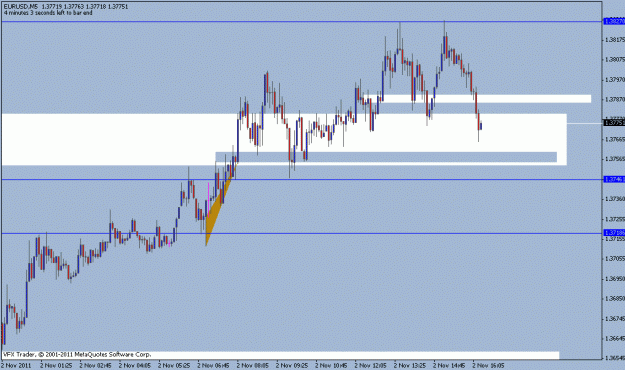
Task: Click the '2 Nov 13:25' time label
Action: click(x=410, y=365)
